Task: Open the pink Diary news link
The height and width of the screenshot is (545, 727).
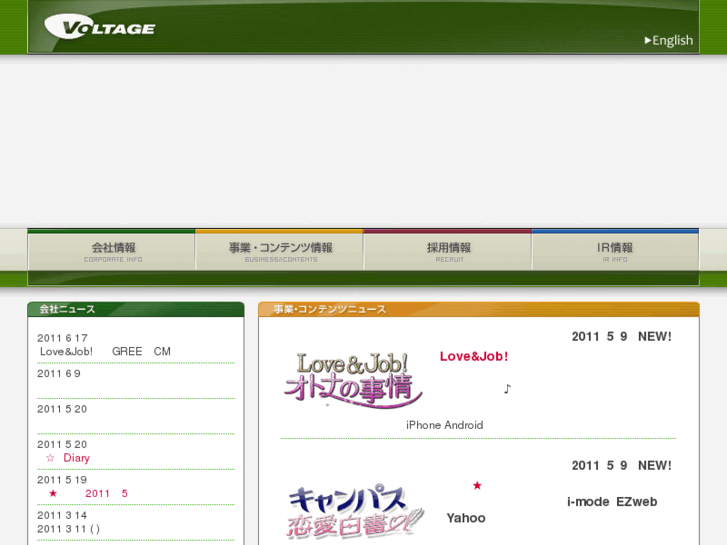Action: pyautogui.click(x=77, y=458)
